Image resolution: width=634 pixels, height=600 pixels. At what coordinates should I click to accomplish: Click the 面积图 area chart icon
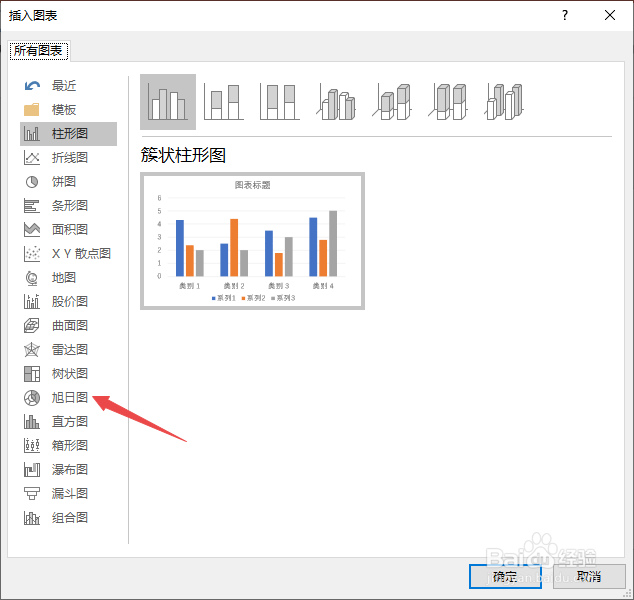32,230
